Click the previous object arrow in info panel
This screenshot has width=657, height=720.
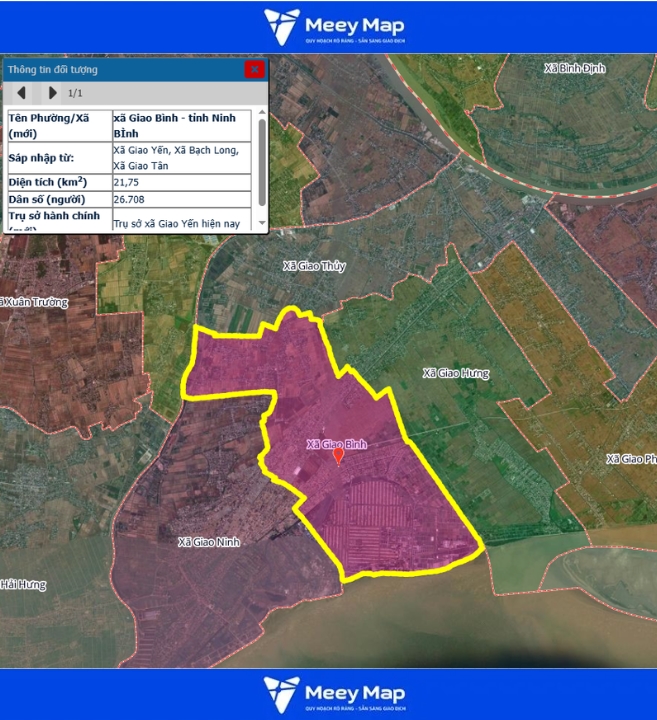tap(20, 93)
